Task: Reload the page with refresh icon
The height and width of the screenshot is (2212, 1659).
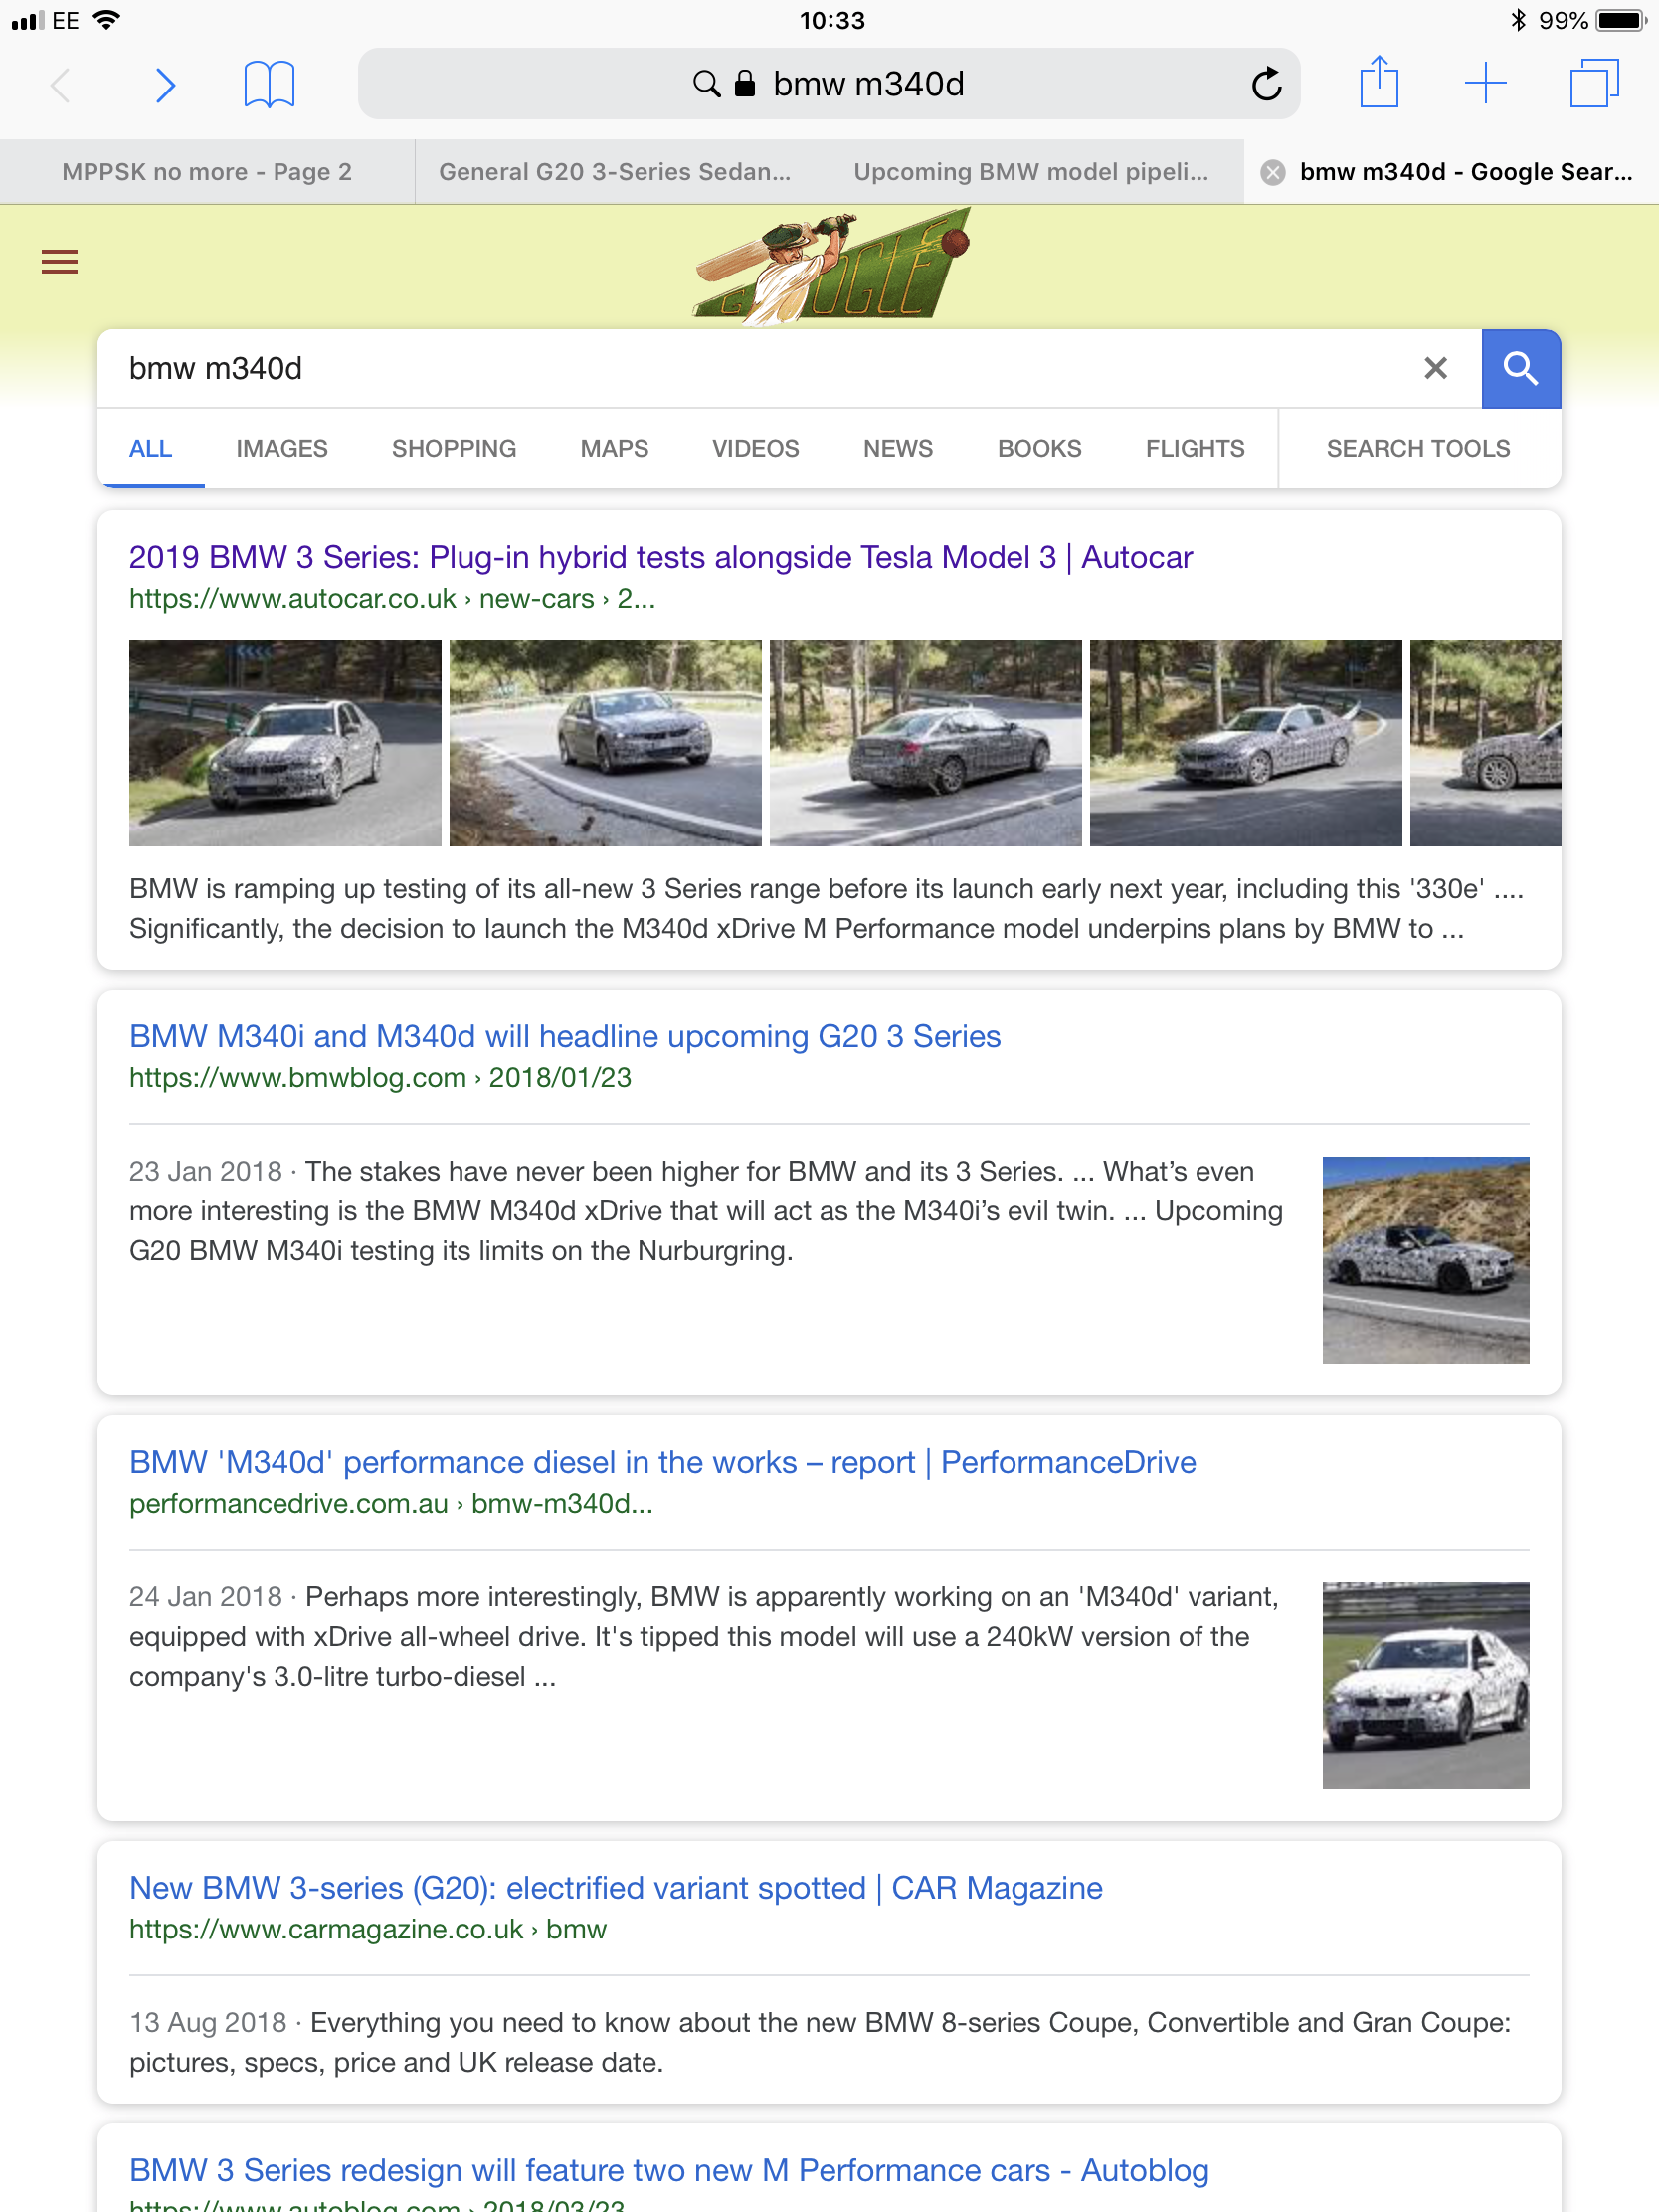Action: 1266,84
